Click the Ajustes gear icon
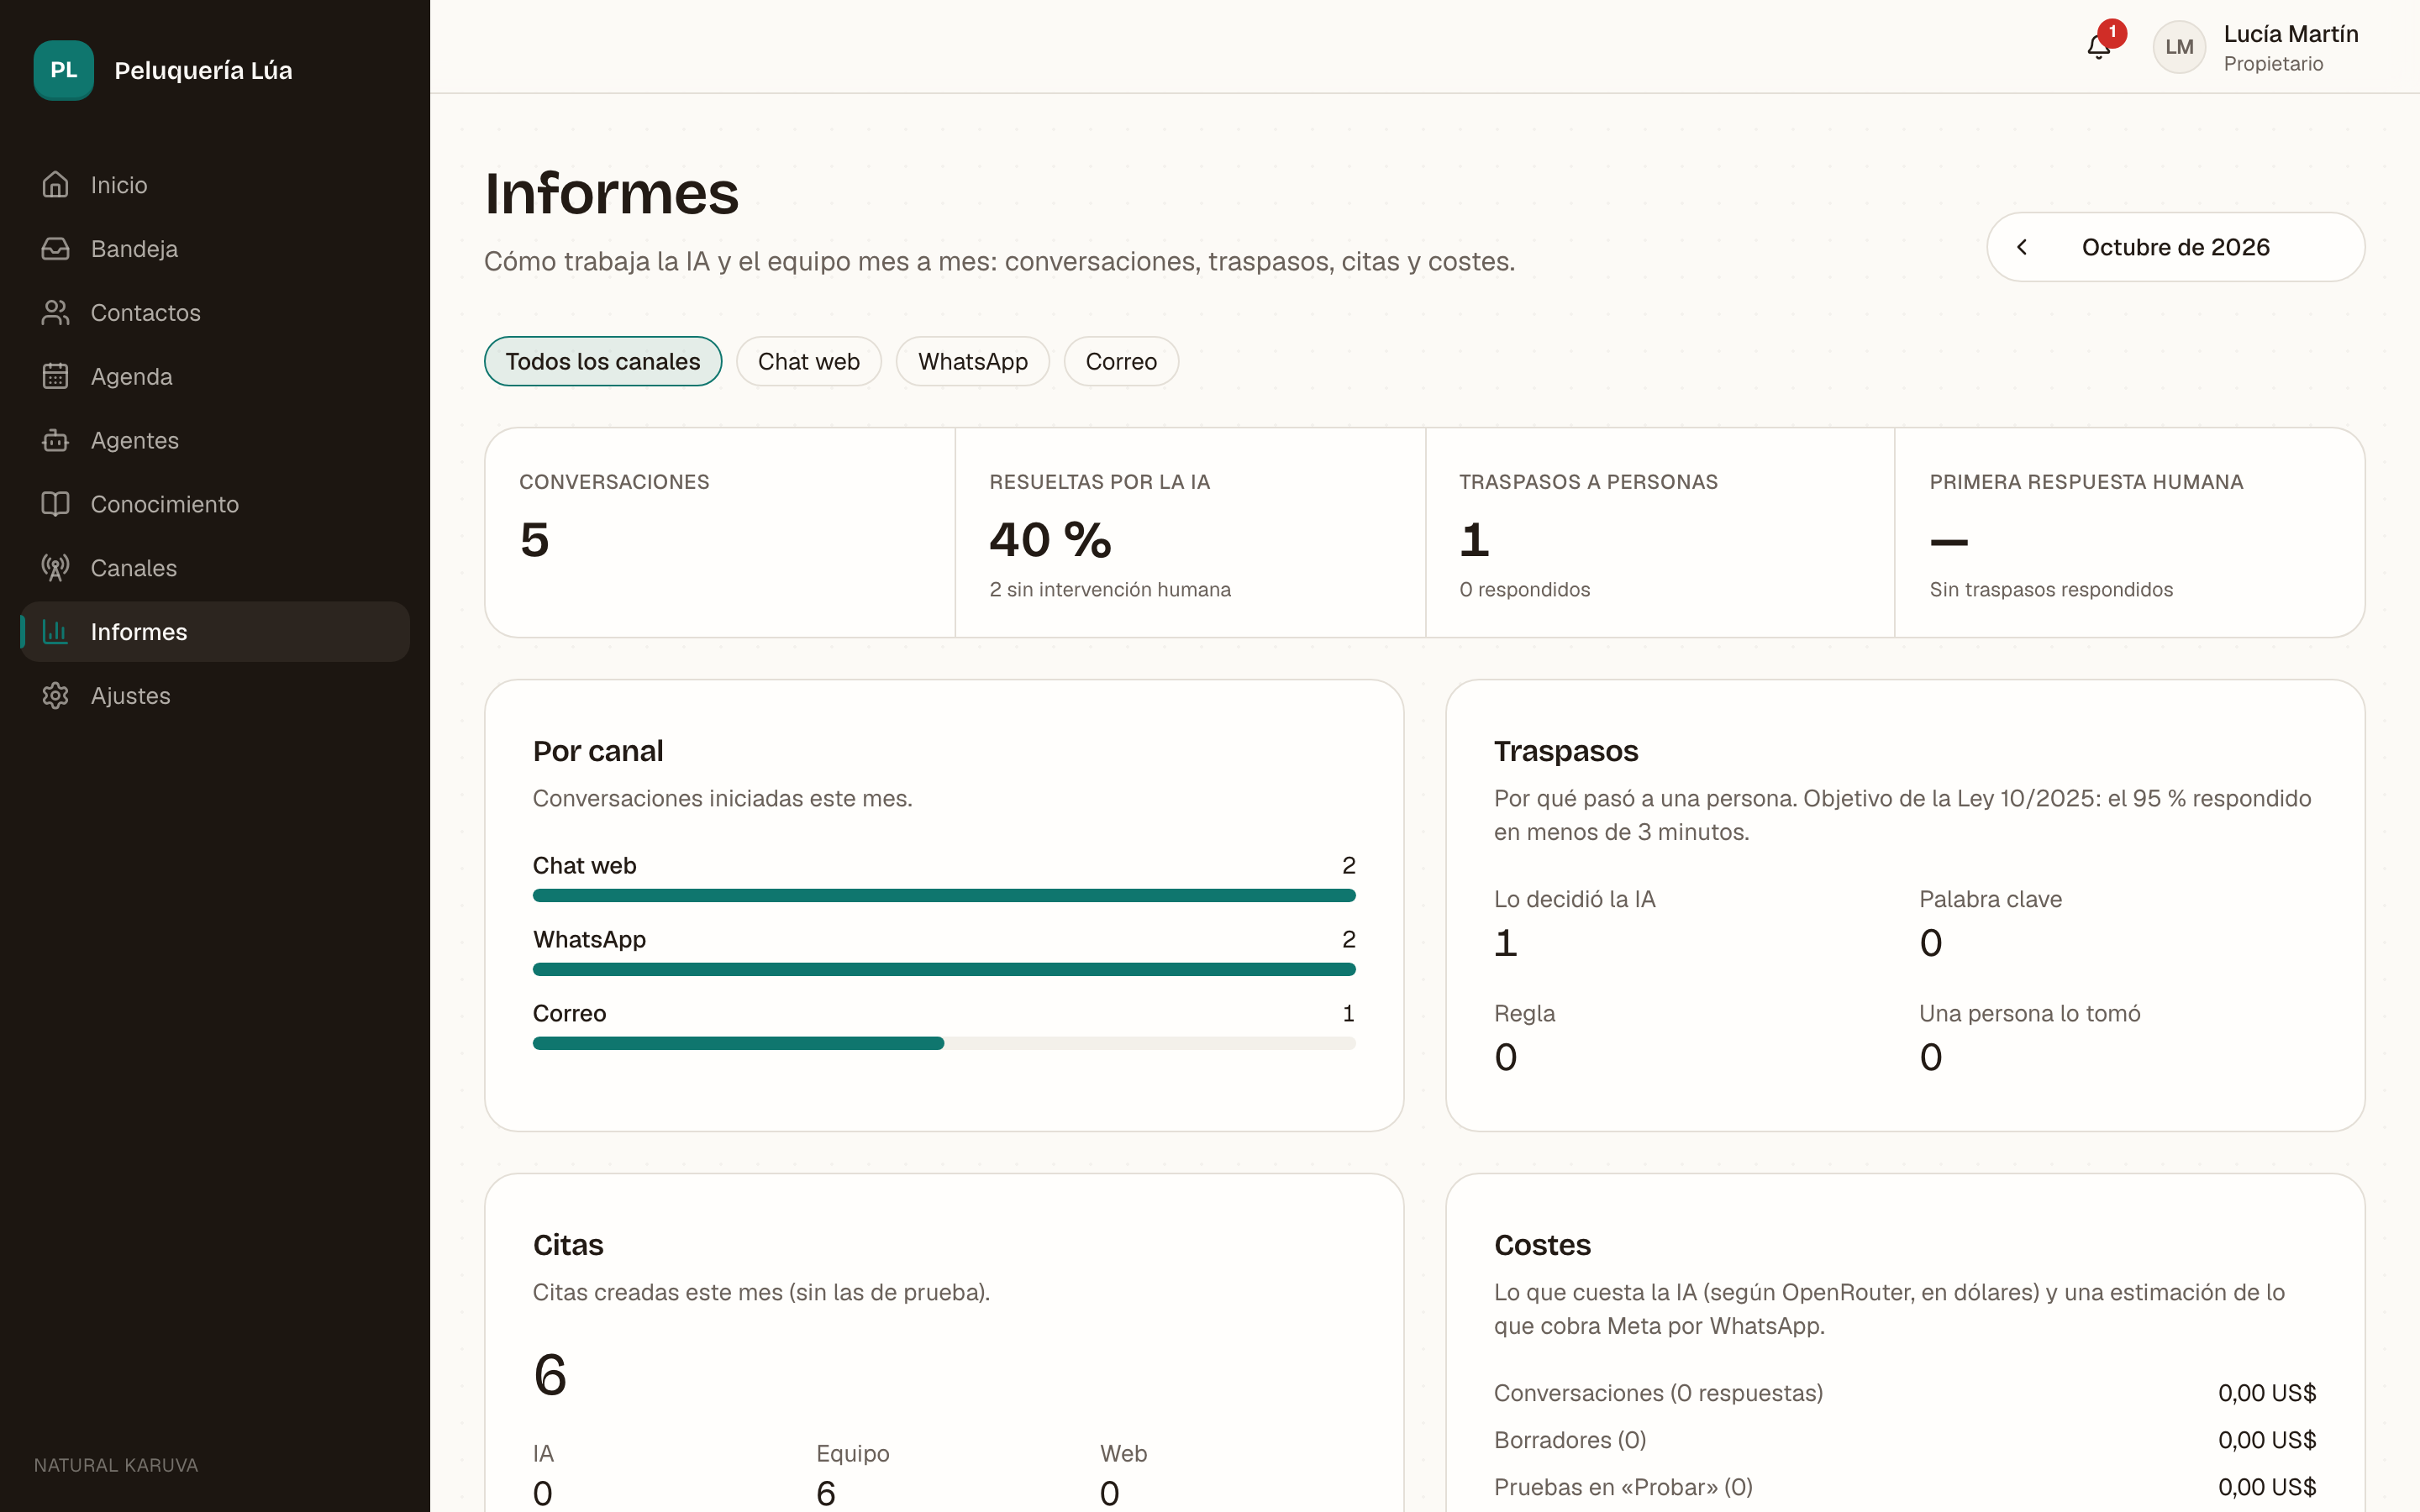The image size is (2420, 1512). [x=55, y=696]
